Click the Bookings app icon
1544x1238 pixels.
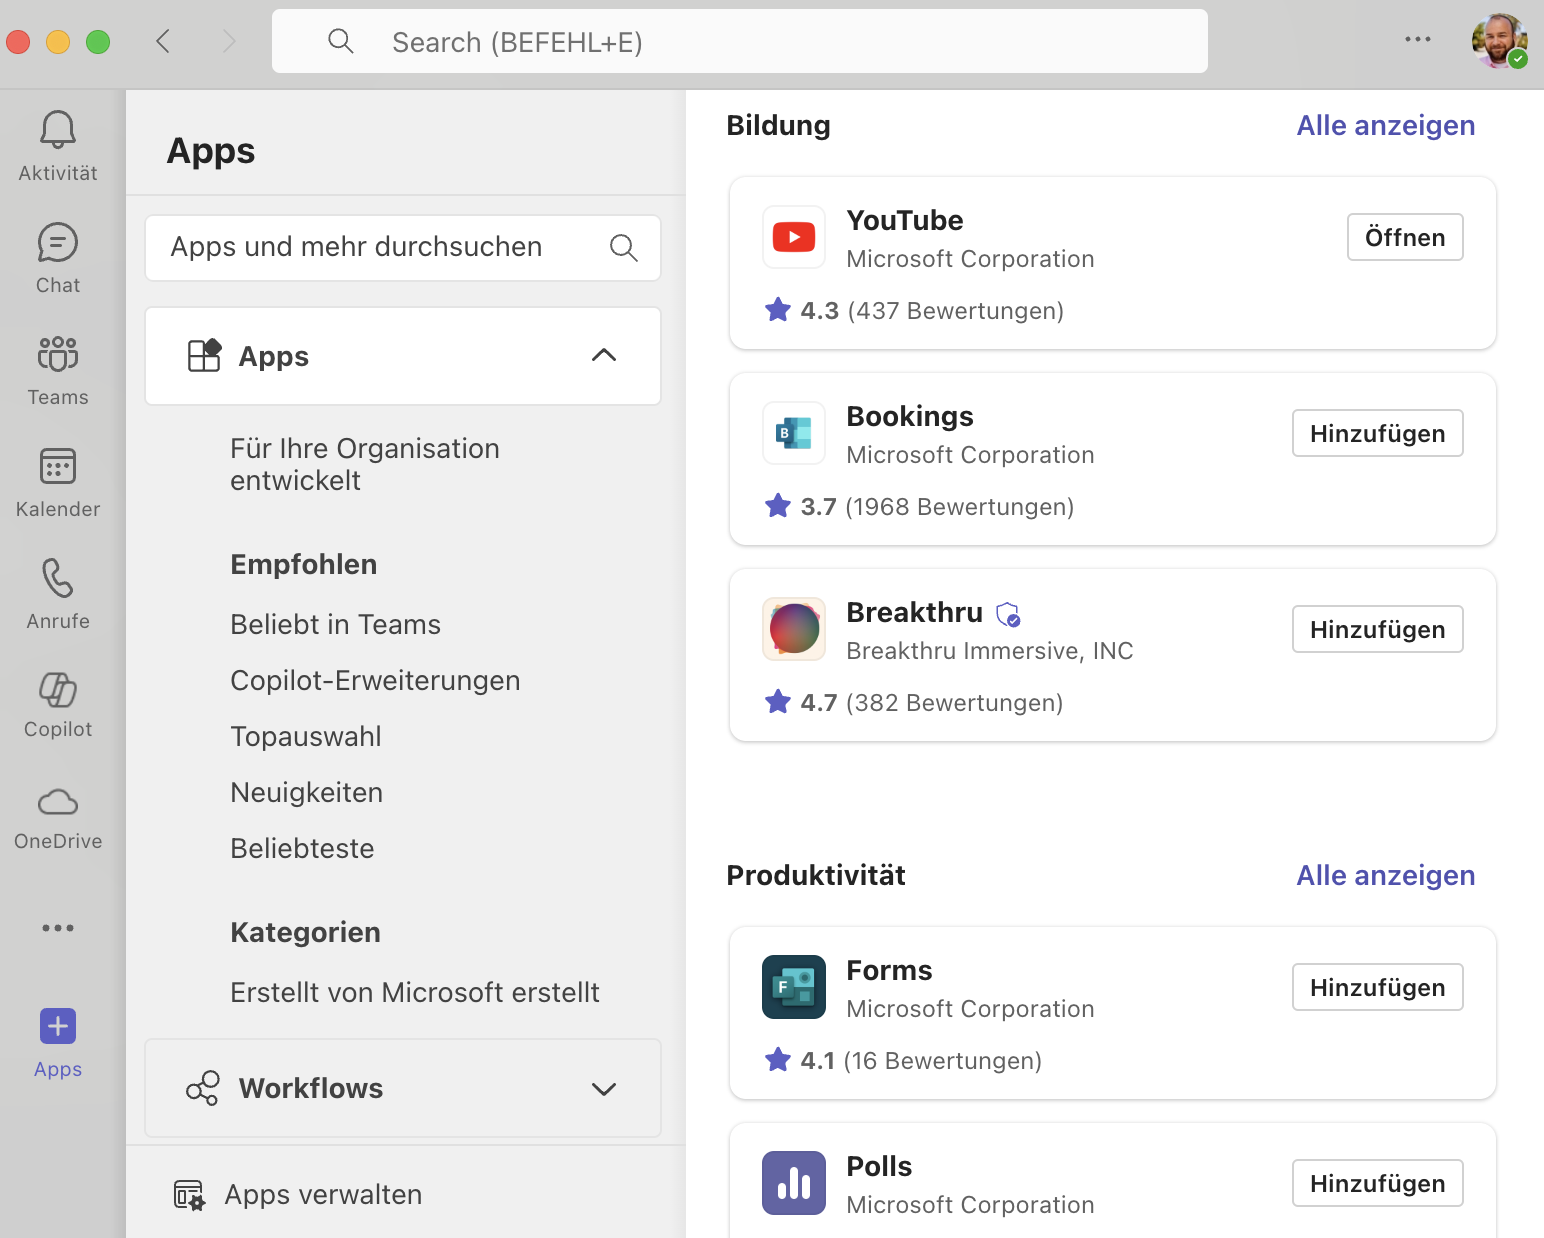[794, 433]
